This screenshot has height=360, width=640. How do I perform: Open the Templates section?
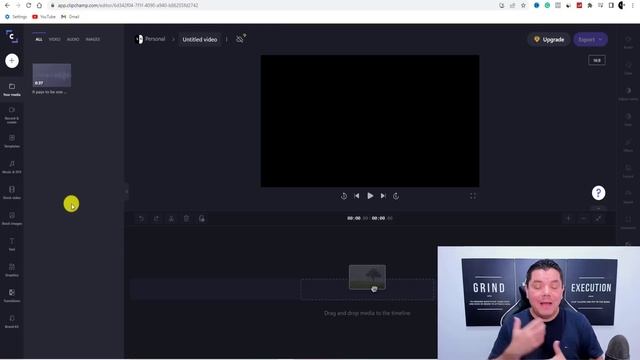click(12, 141)
